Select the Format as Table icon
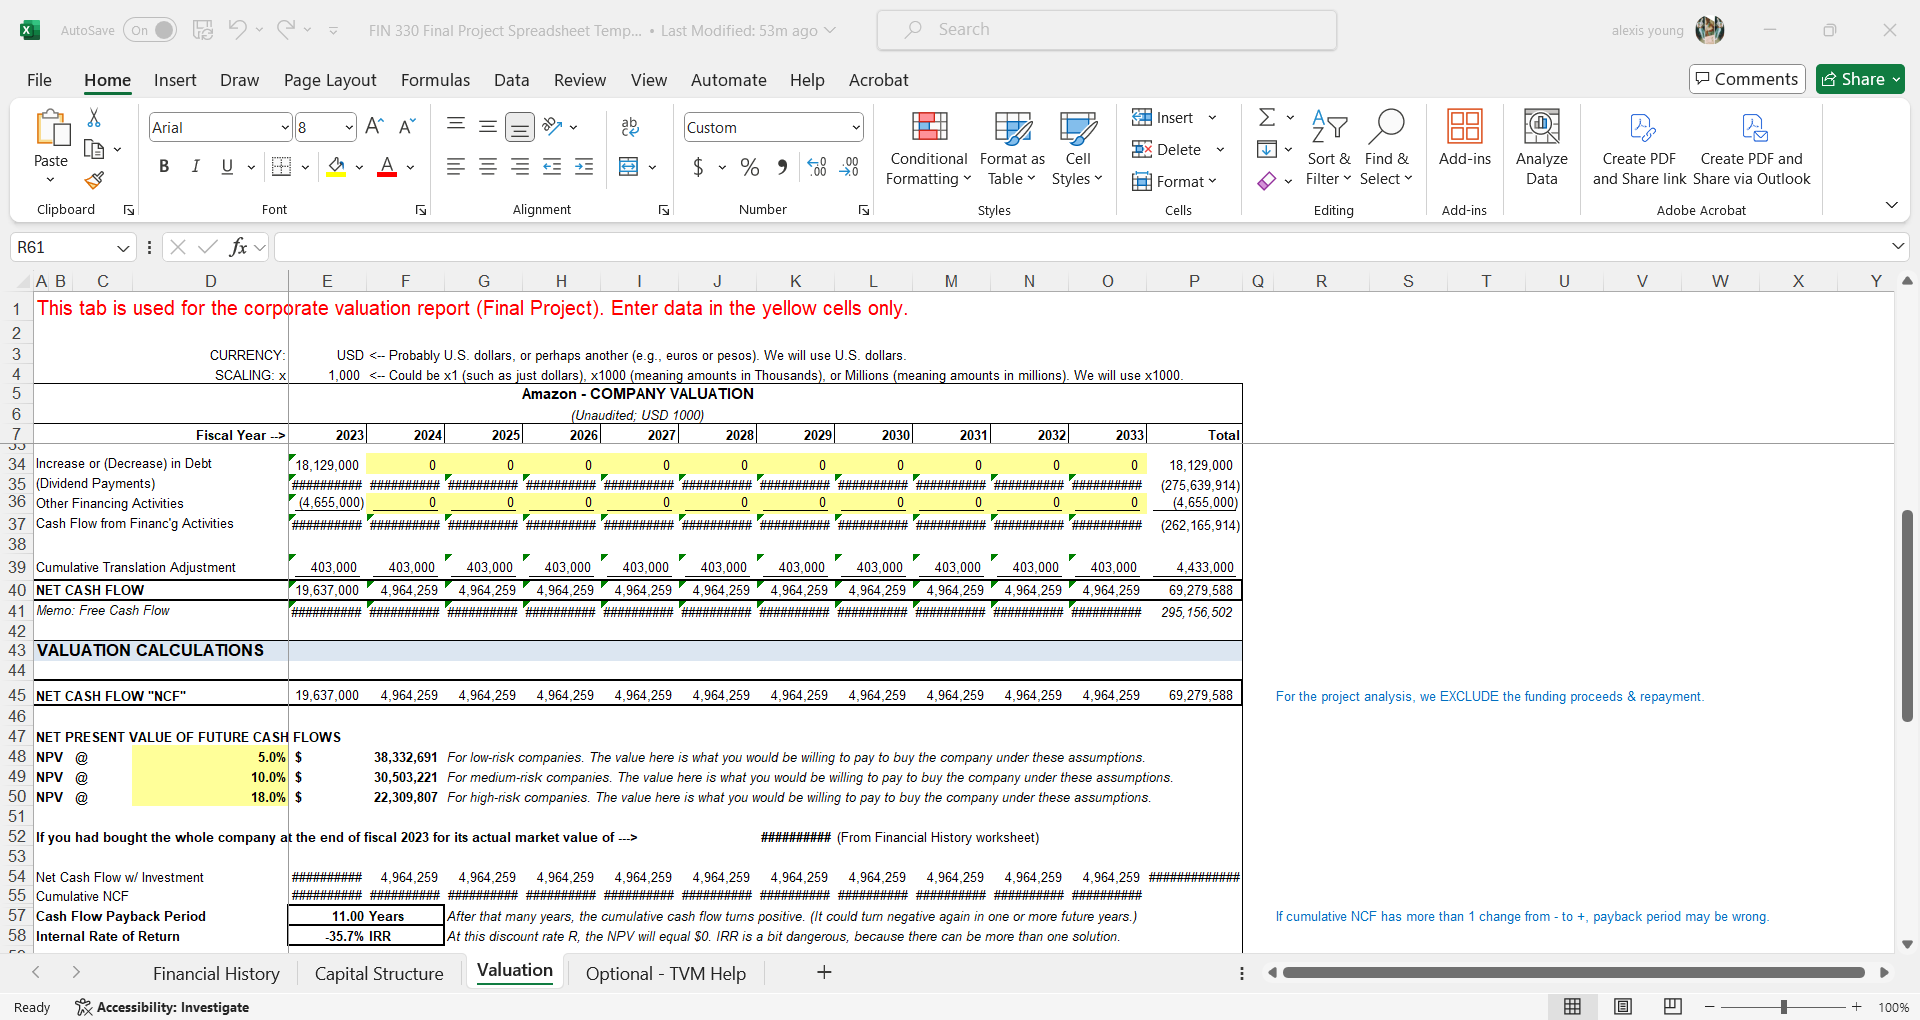Viewport: 1920px width, 1020px height. pos(1011,148)
